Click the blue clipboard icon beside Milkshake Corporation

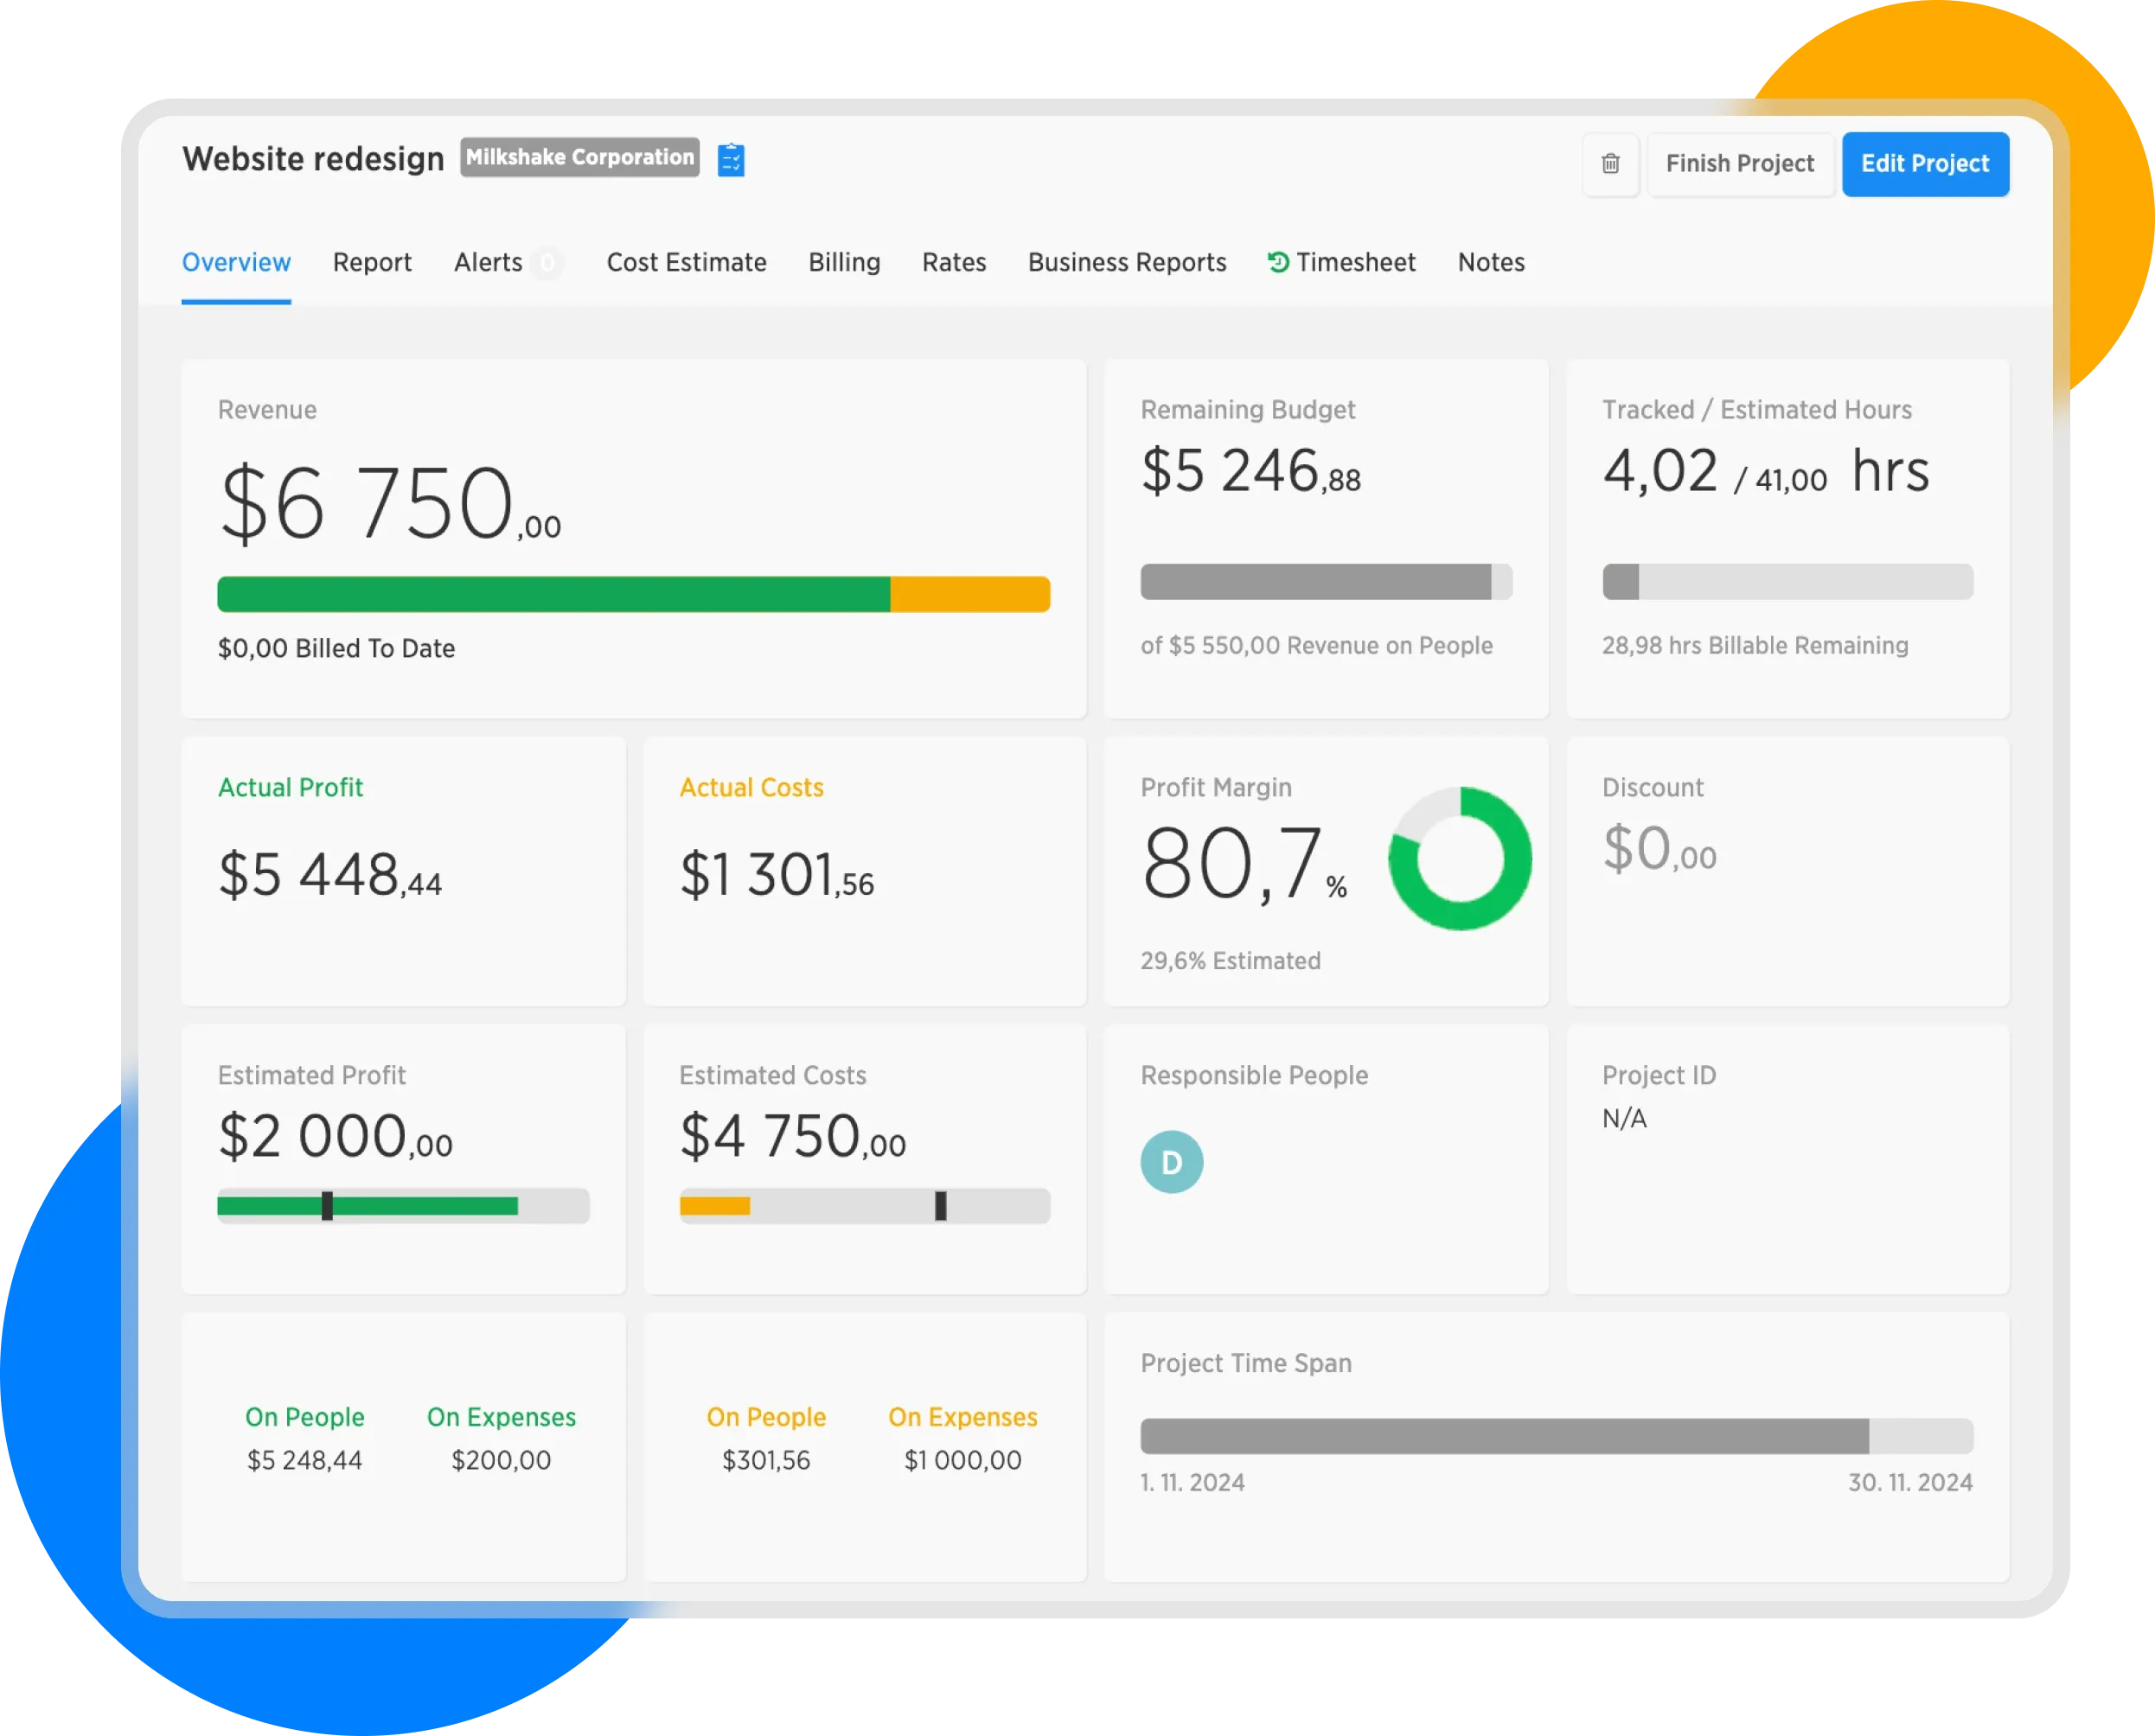pos(731,160)
